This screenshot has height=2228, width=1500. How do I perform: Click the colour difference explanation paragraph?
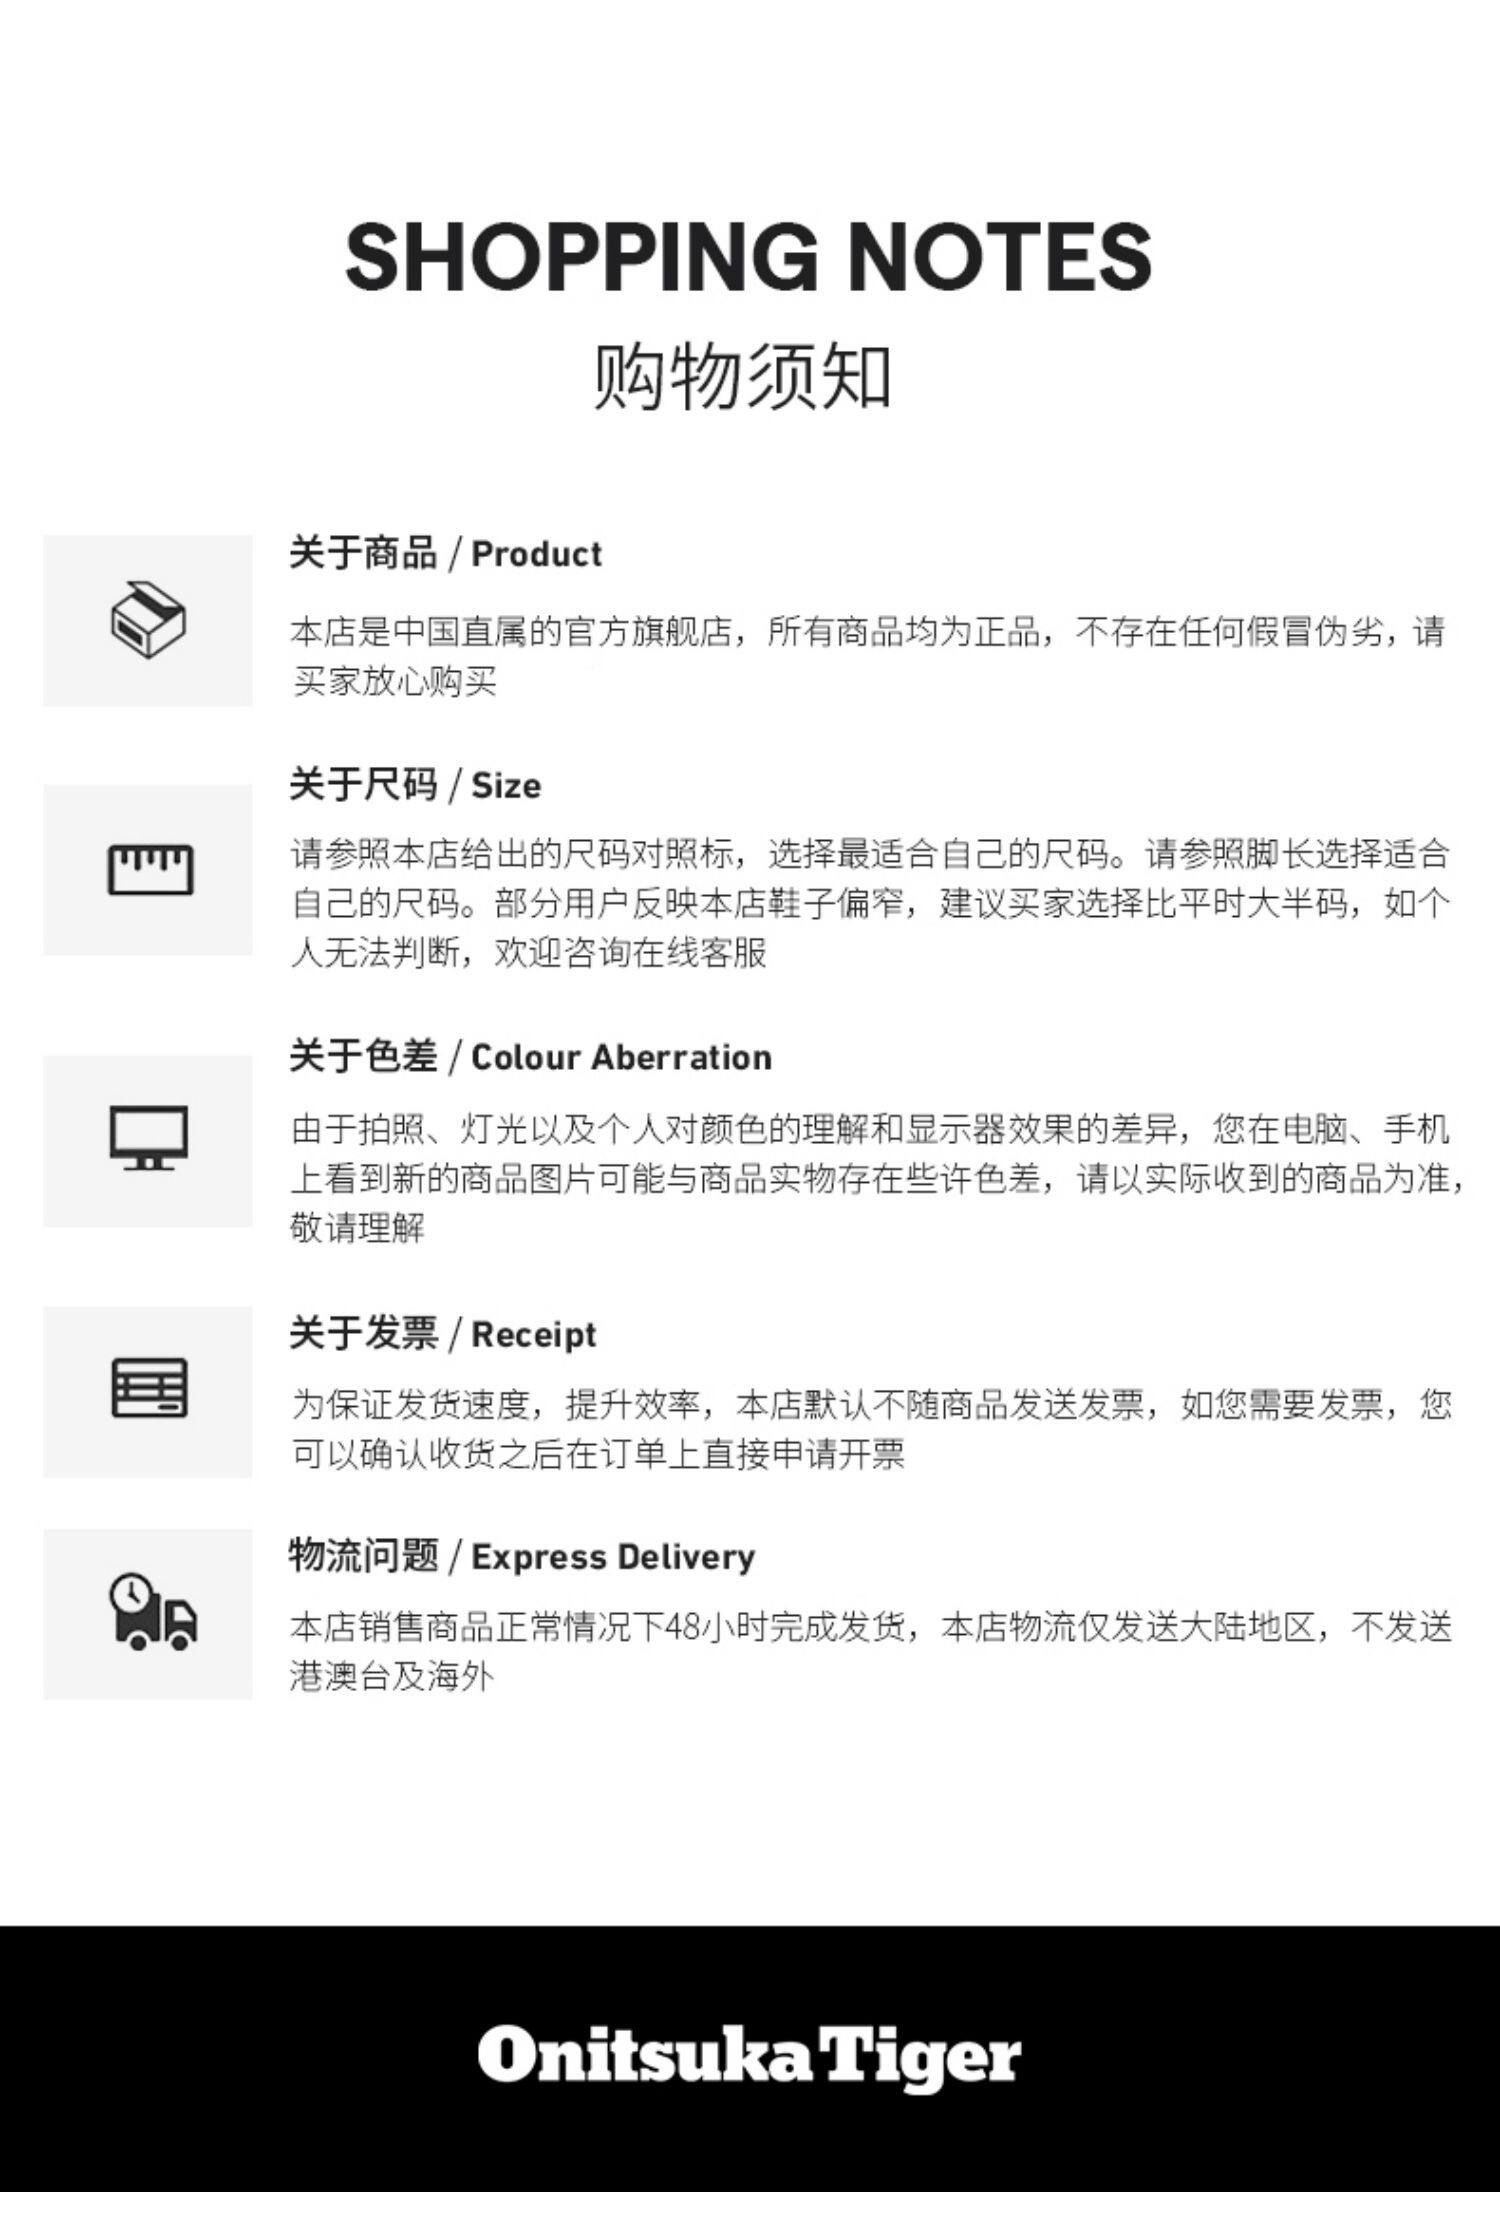pyautogui.click(x=878, y=1178)
